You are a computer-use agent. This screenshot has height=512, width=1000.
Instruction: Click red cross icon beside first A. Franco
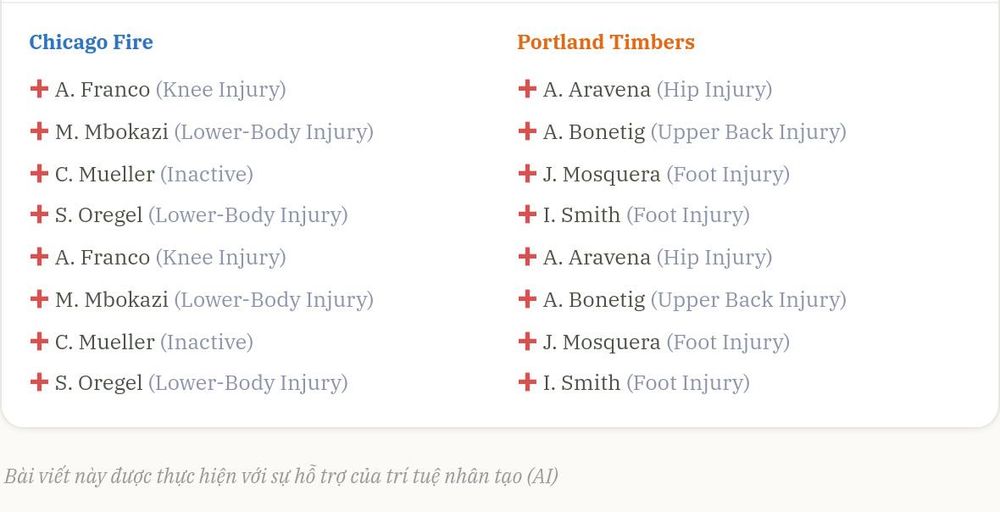pos(39,89)
